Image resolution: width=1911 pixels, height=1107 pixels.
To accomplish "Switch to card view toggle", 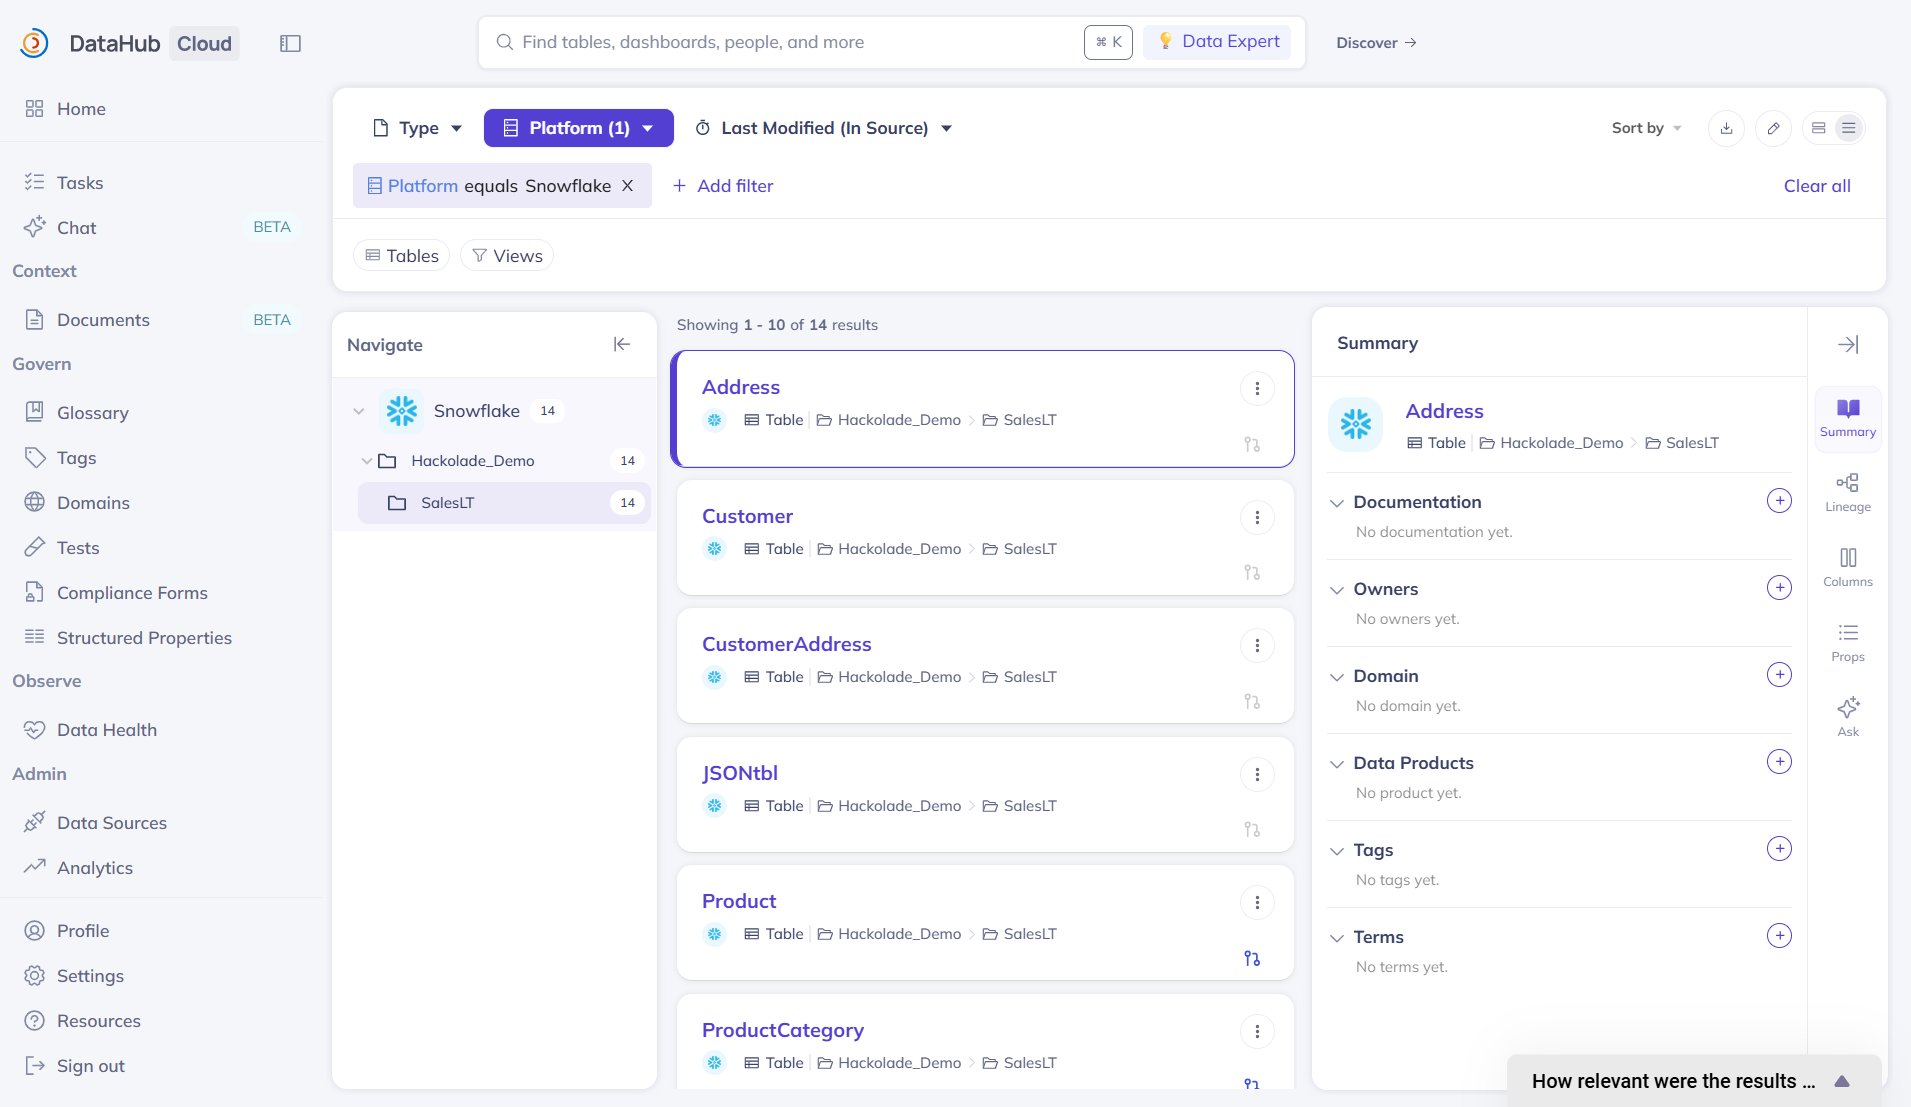I will click(1819, 128).
